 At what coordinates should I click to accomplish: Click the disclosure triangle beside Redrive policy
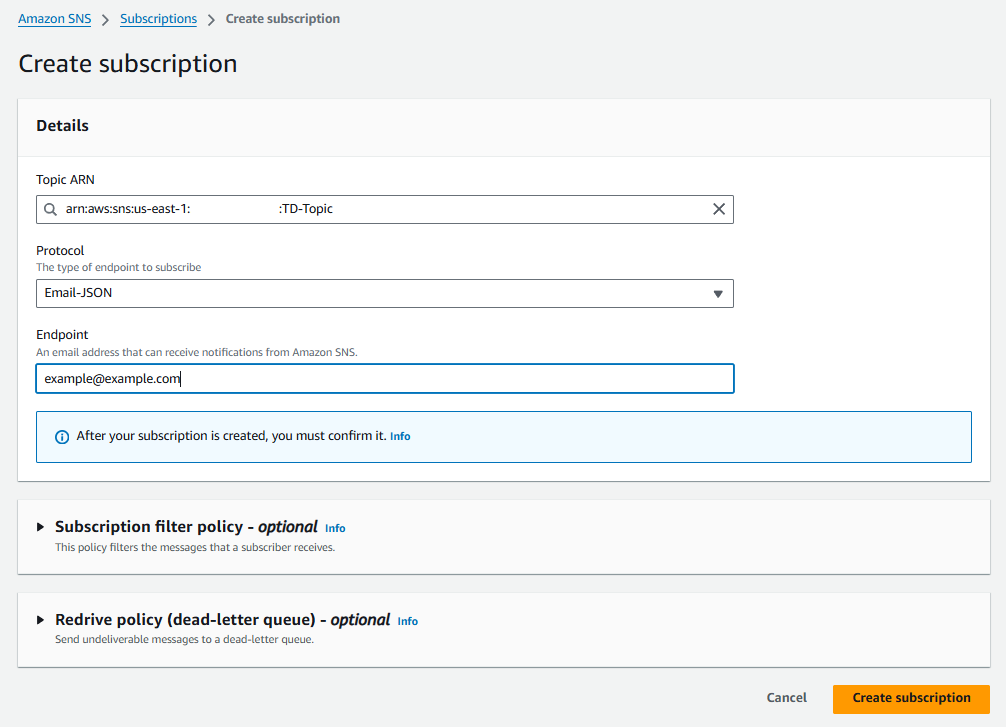(x=40, y=620)
